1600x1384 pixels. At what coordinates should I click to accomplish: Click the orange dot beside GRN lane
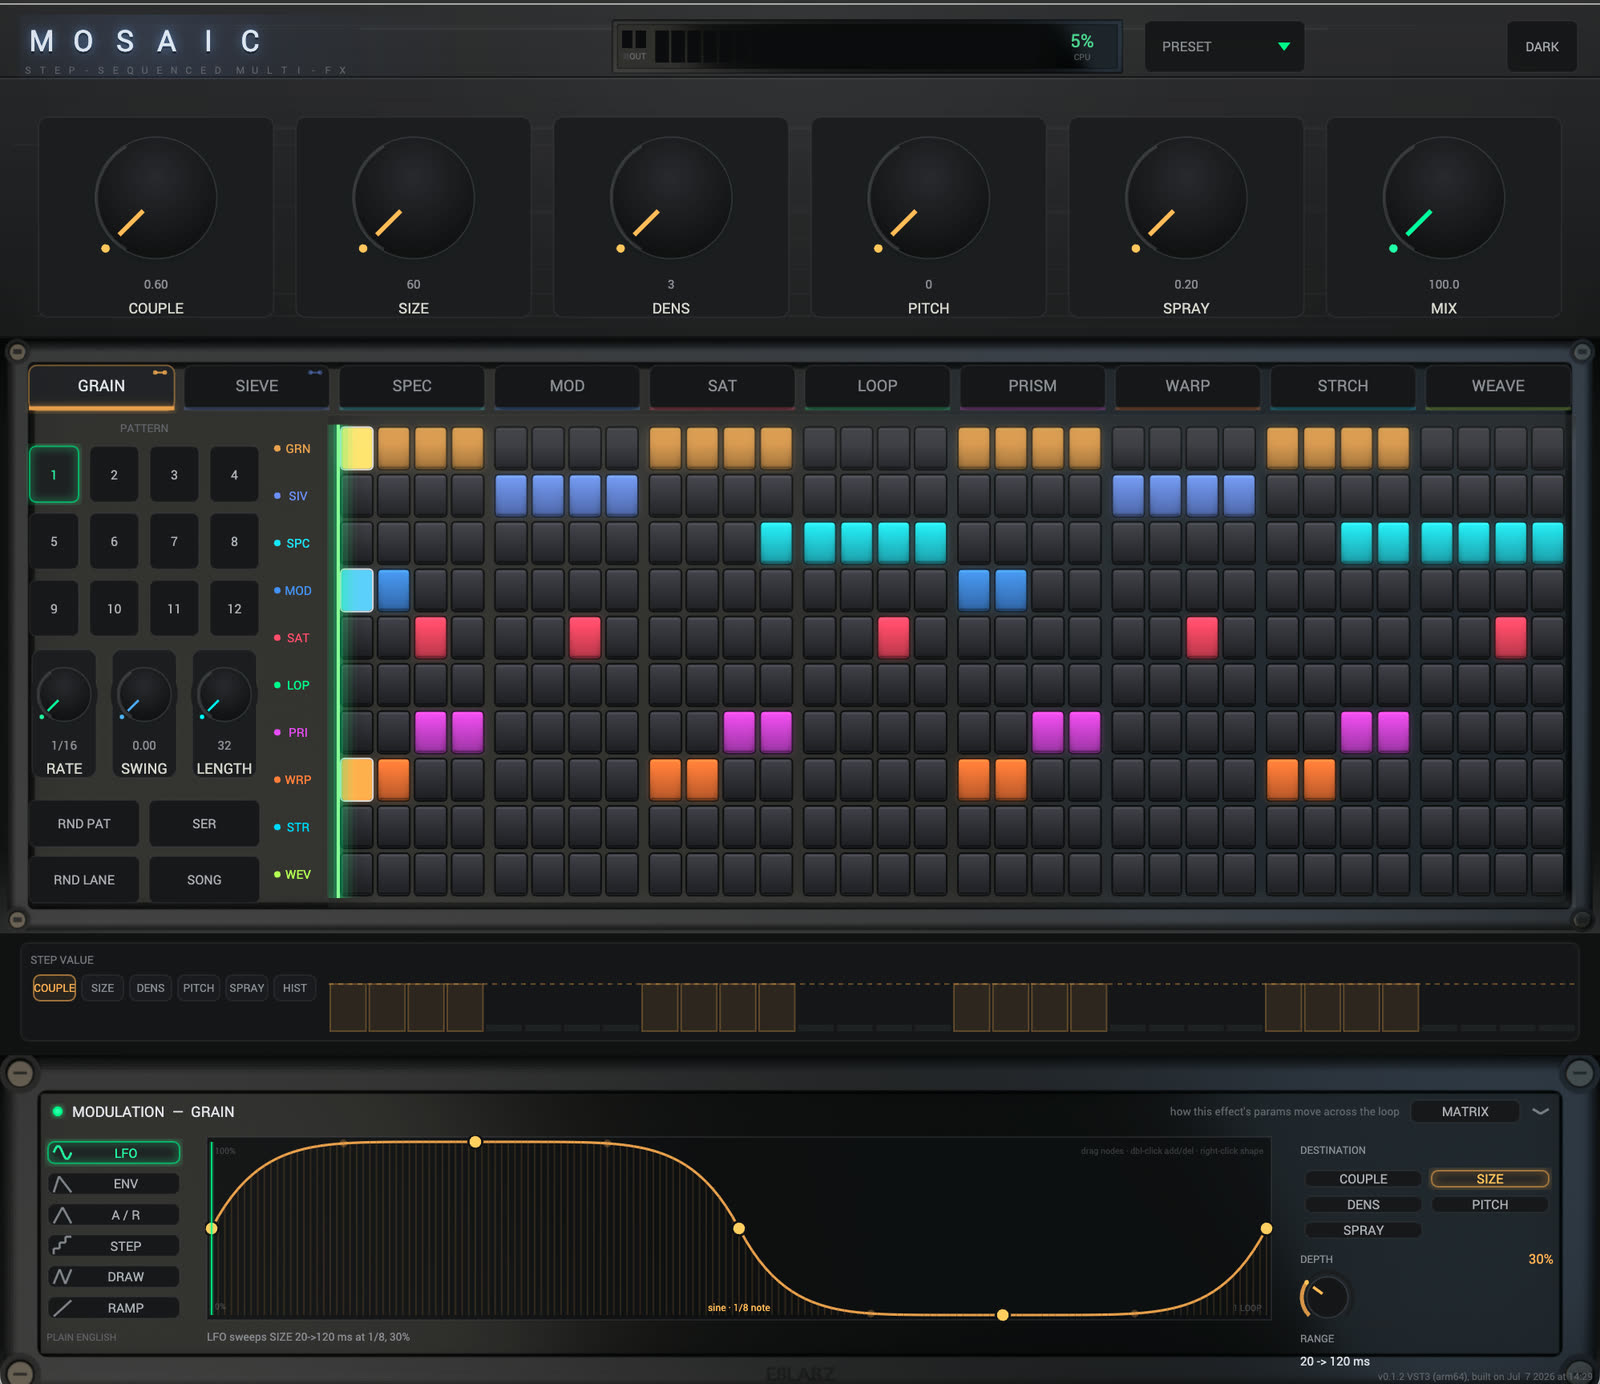277,448
